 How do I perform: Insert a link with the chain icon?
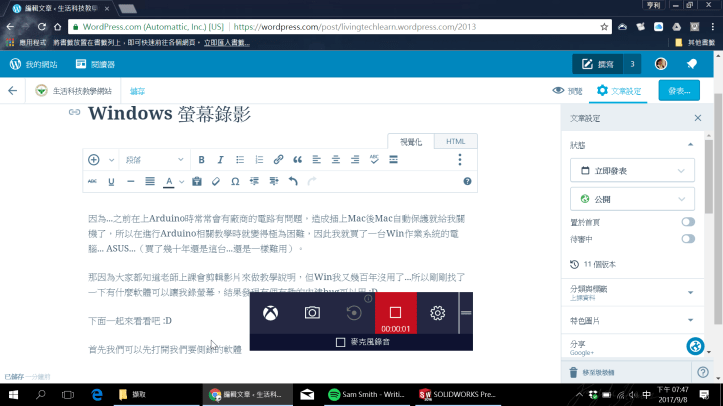[278, 160]
